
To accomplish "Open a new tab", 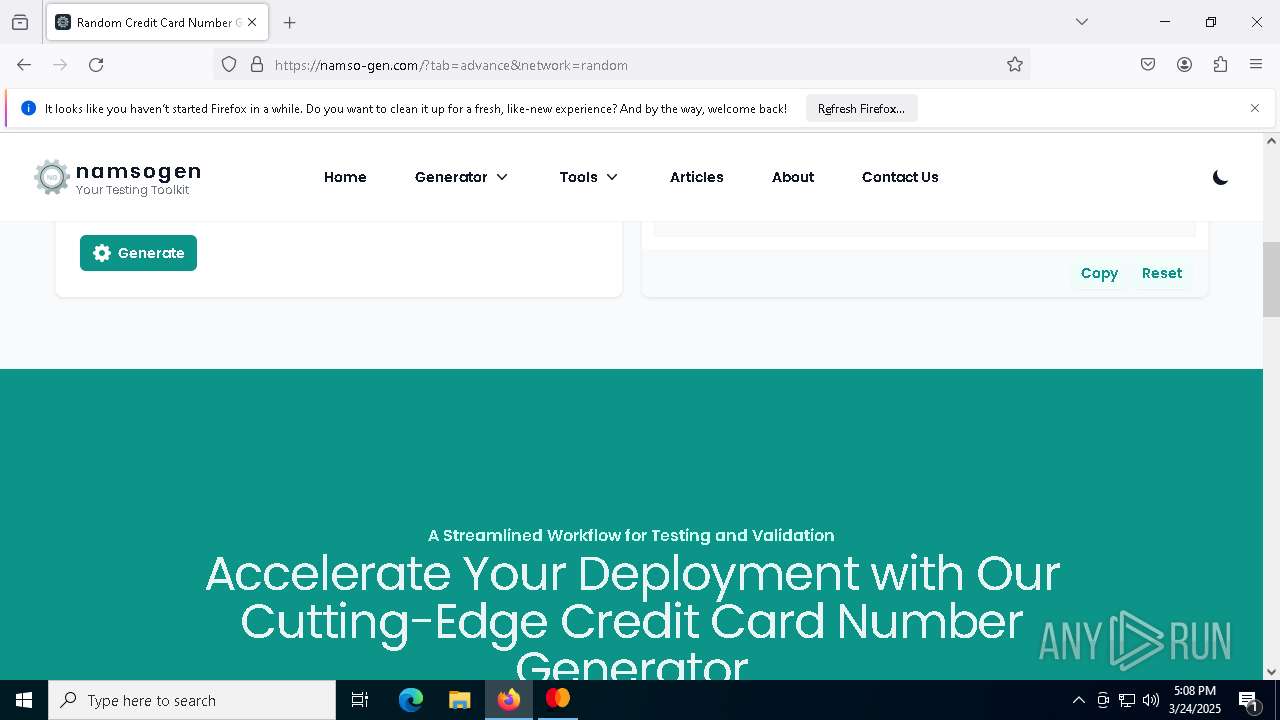I will [x=290, y=22].
